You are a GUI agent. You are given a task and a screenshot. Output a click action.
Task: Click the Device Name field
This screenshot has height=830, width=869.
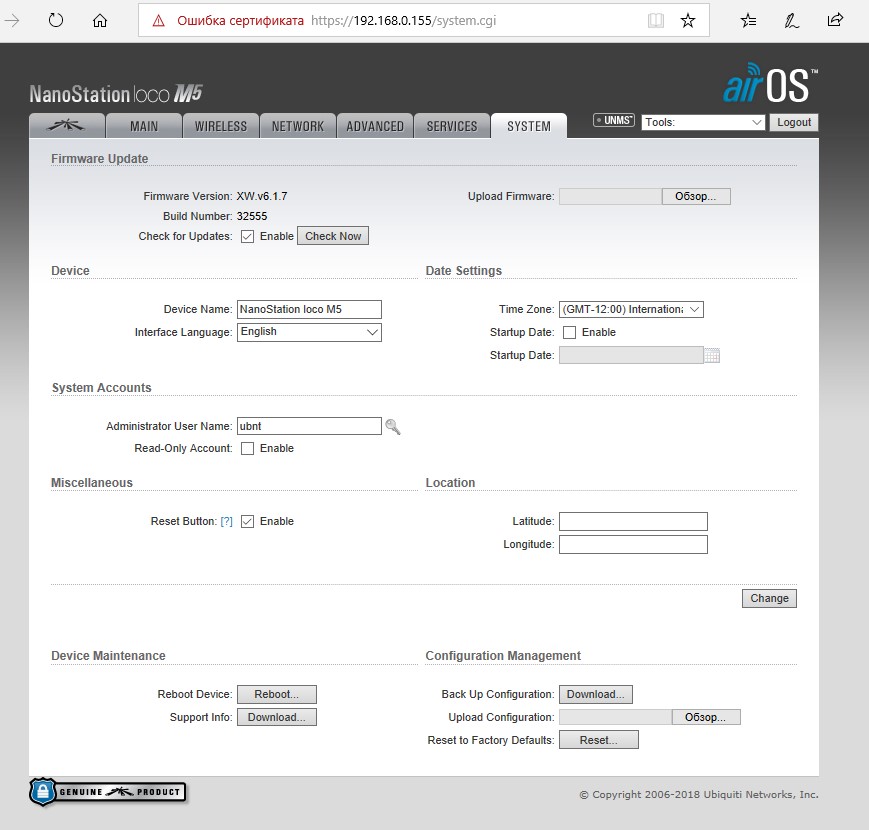coord(309,309)
